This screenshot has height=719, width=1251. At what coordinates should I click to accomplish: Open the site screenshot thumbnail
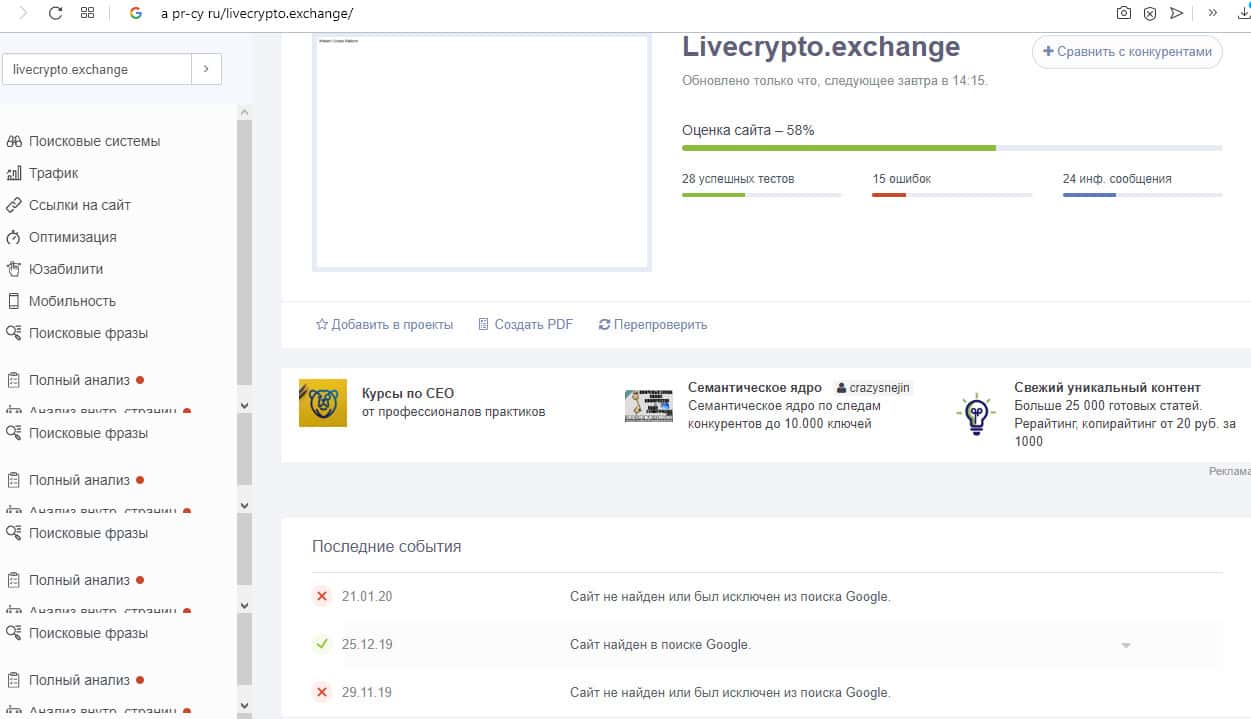[x=482, y=151]
